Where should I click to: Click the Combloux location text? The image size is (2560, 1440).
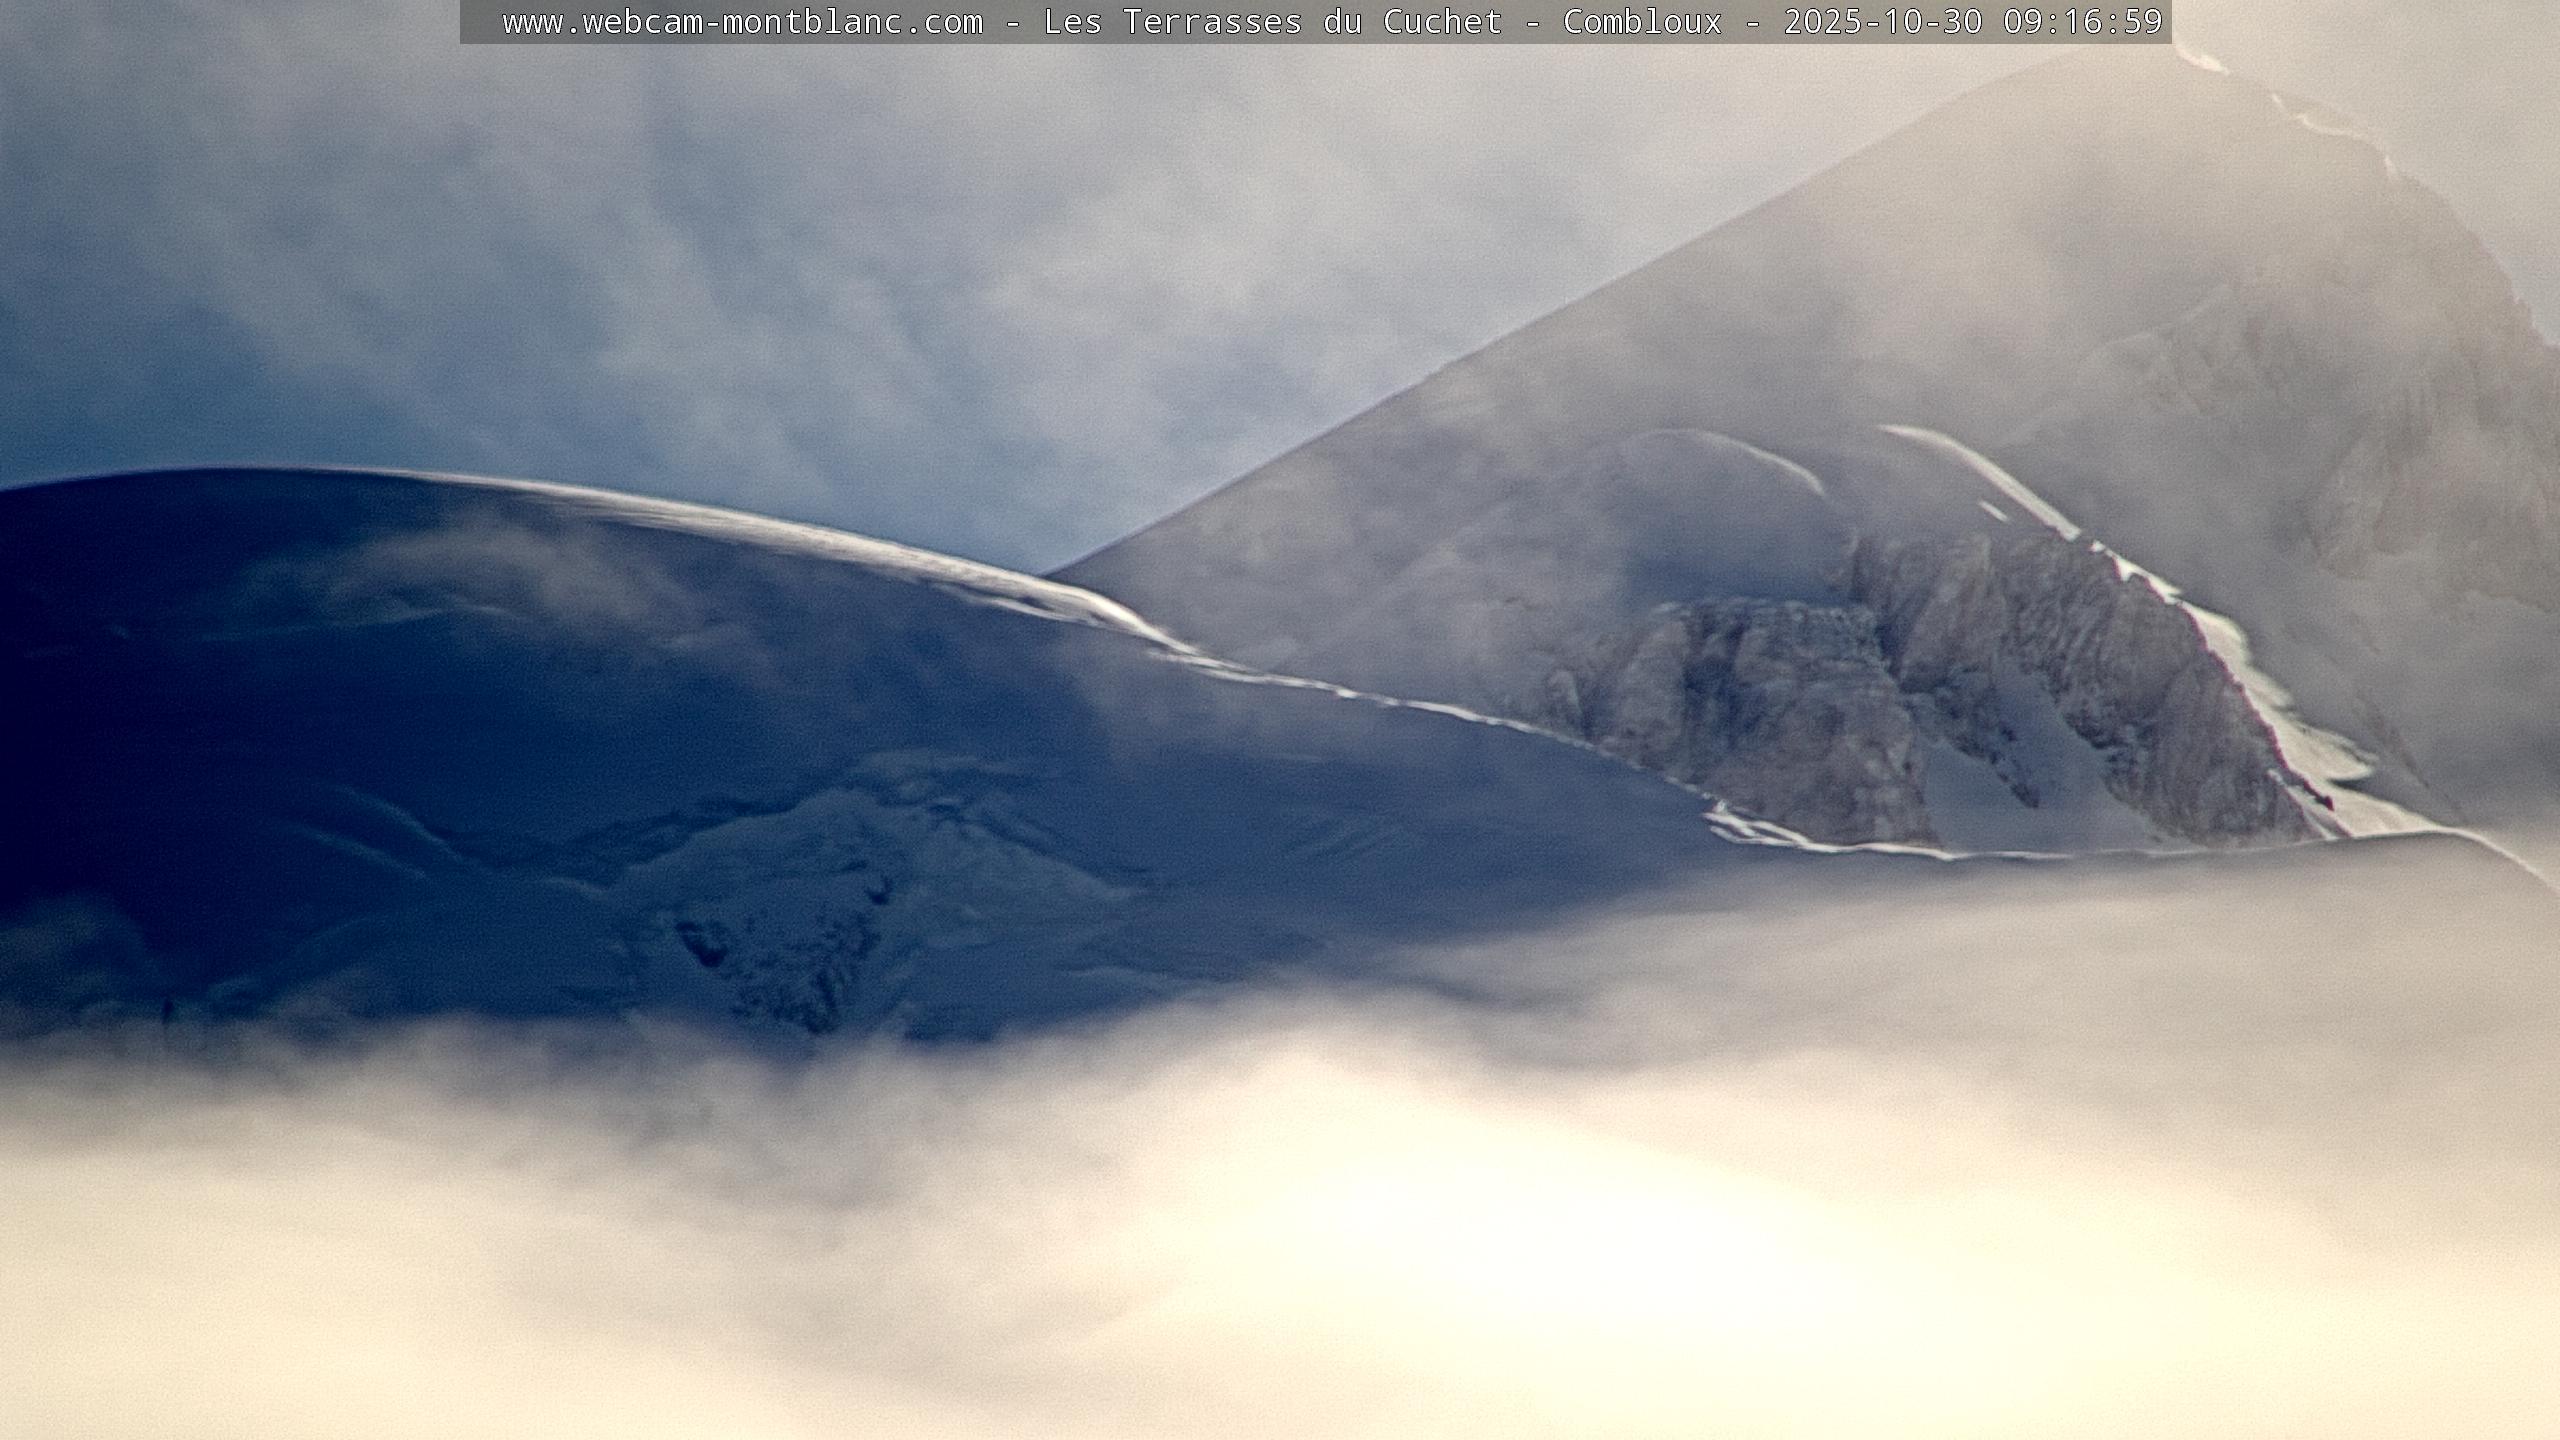click(1642, 22)
